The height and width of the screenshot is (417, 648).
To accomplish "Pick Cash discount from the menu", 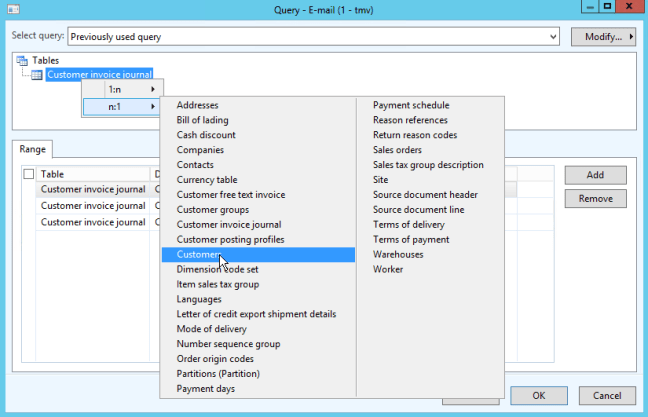I will [206, 135].
